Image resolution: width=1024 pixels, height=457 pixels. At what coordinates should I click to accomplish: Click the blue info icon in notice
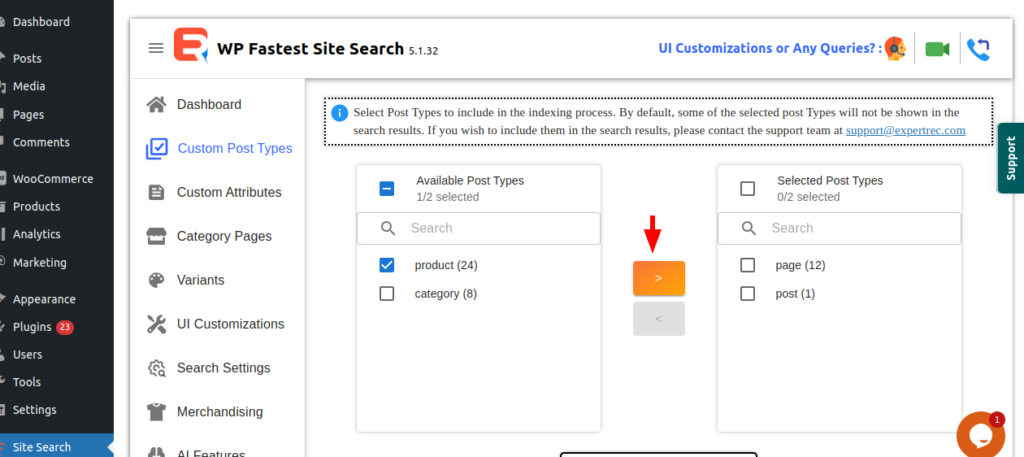(x=340, y=113)
